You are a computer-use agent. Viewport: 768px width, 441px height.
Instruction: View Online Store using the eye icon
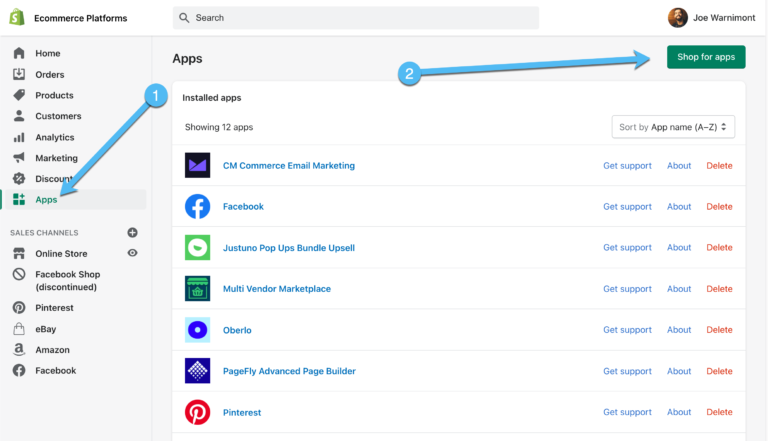(x=132, y=253)
